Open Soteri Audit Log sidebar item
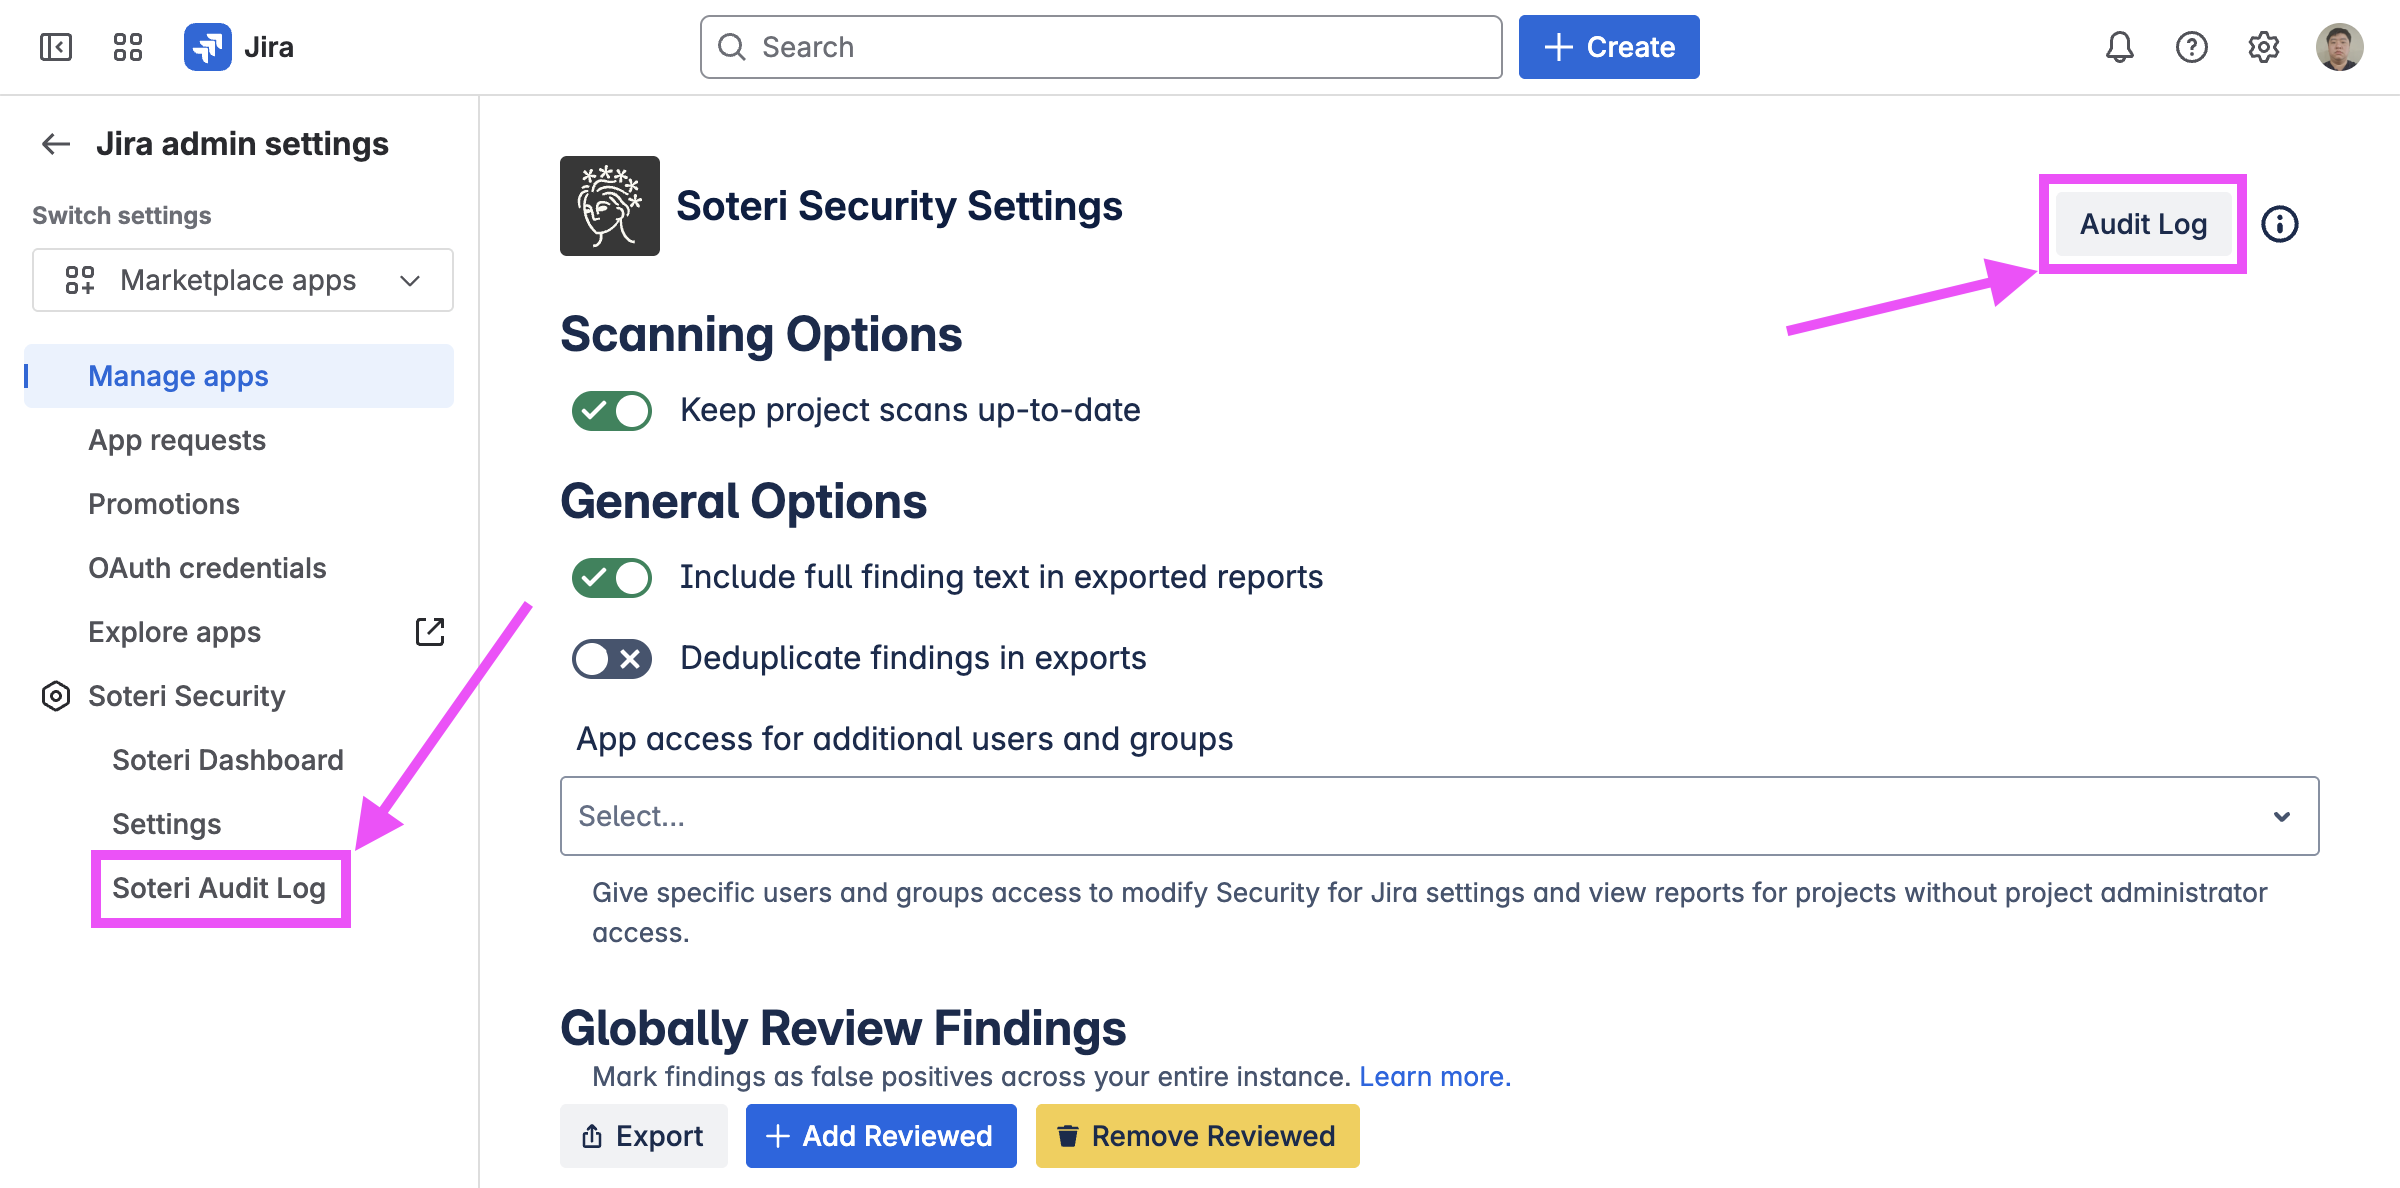 (x=219, y=888)
